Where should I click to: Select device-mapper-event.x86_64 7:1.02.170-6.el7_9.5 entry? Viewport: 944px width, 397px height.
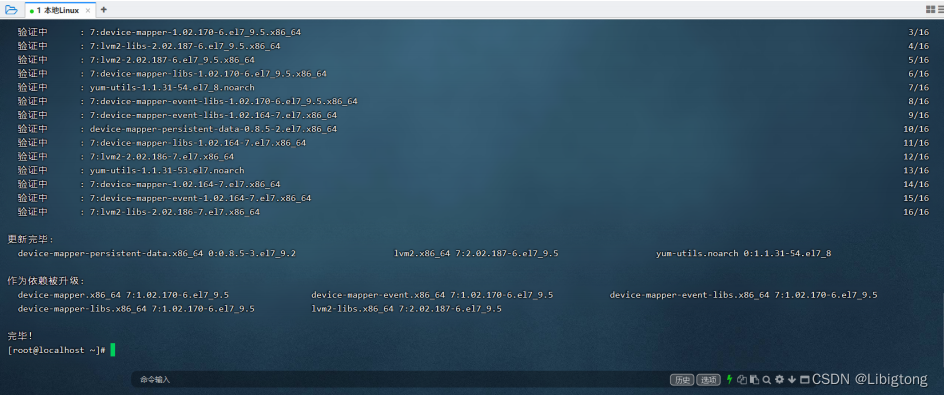coord(432,295)
